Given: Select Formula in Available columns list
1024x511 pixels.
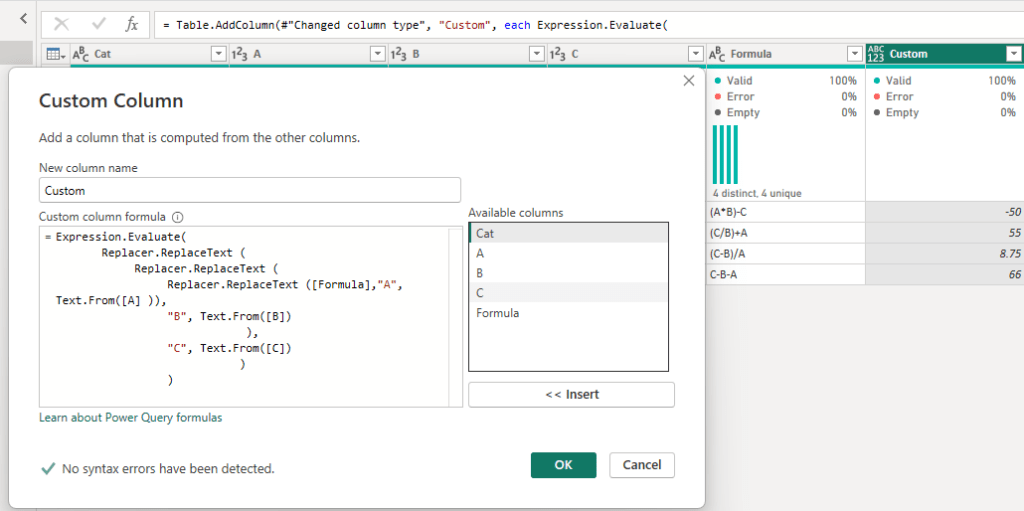Looking at the screenshot, I should click(496, 313).
